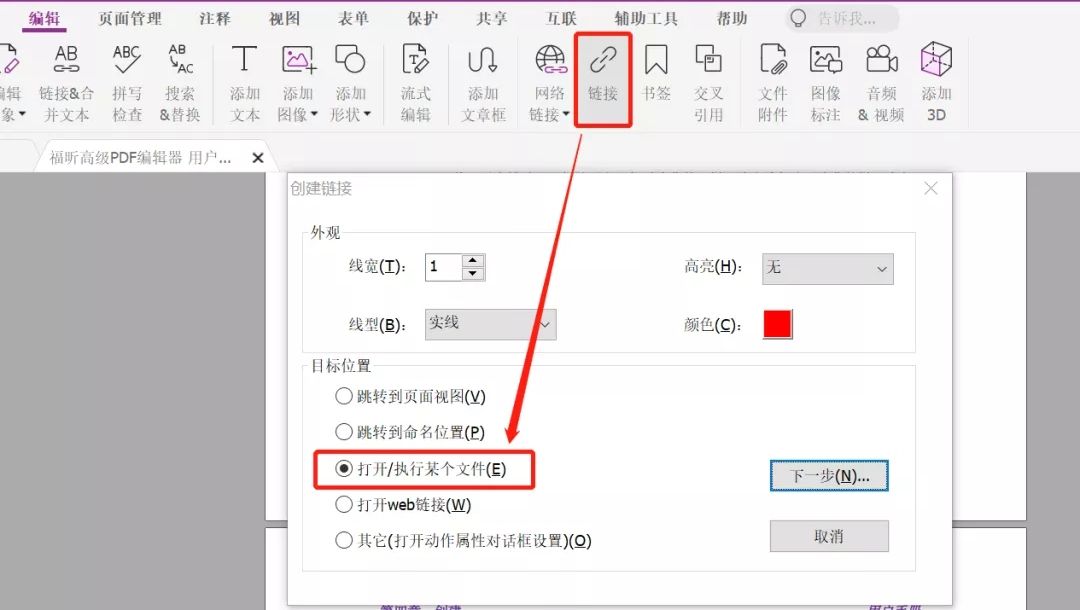
Task: Open the 书签 tool
Action: point(655,75)
